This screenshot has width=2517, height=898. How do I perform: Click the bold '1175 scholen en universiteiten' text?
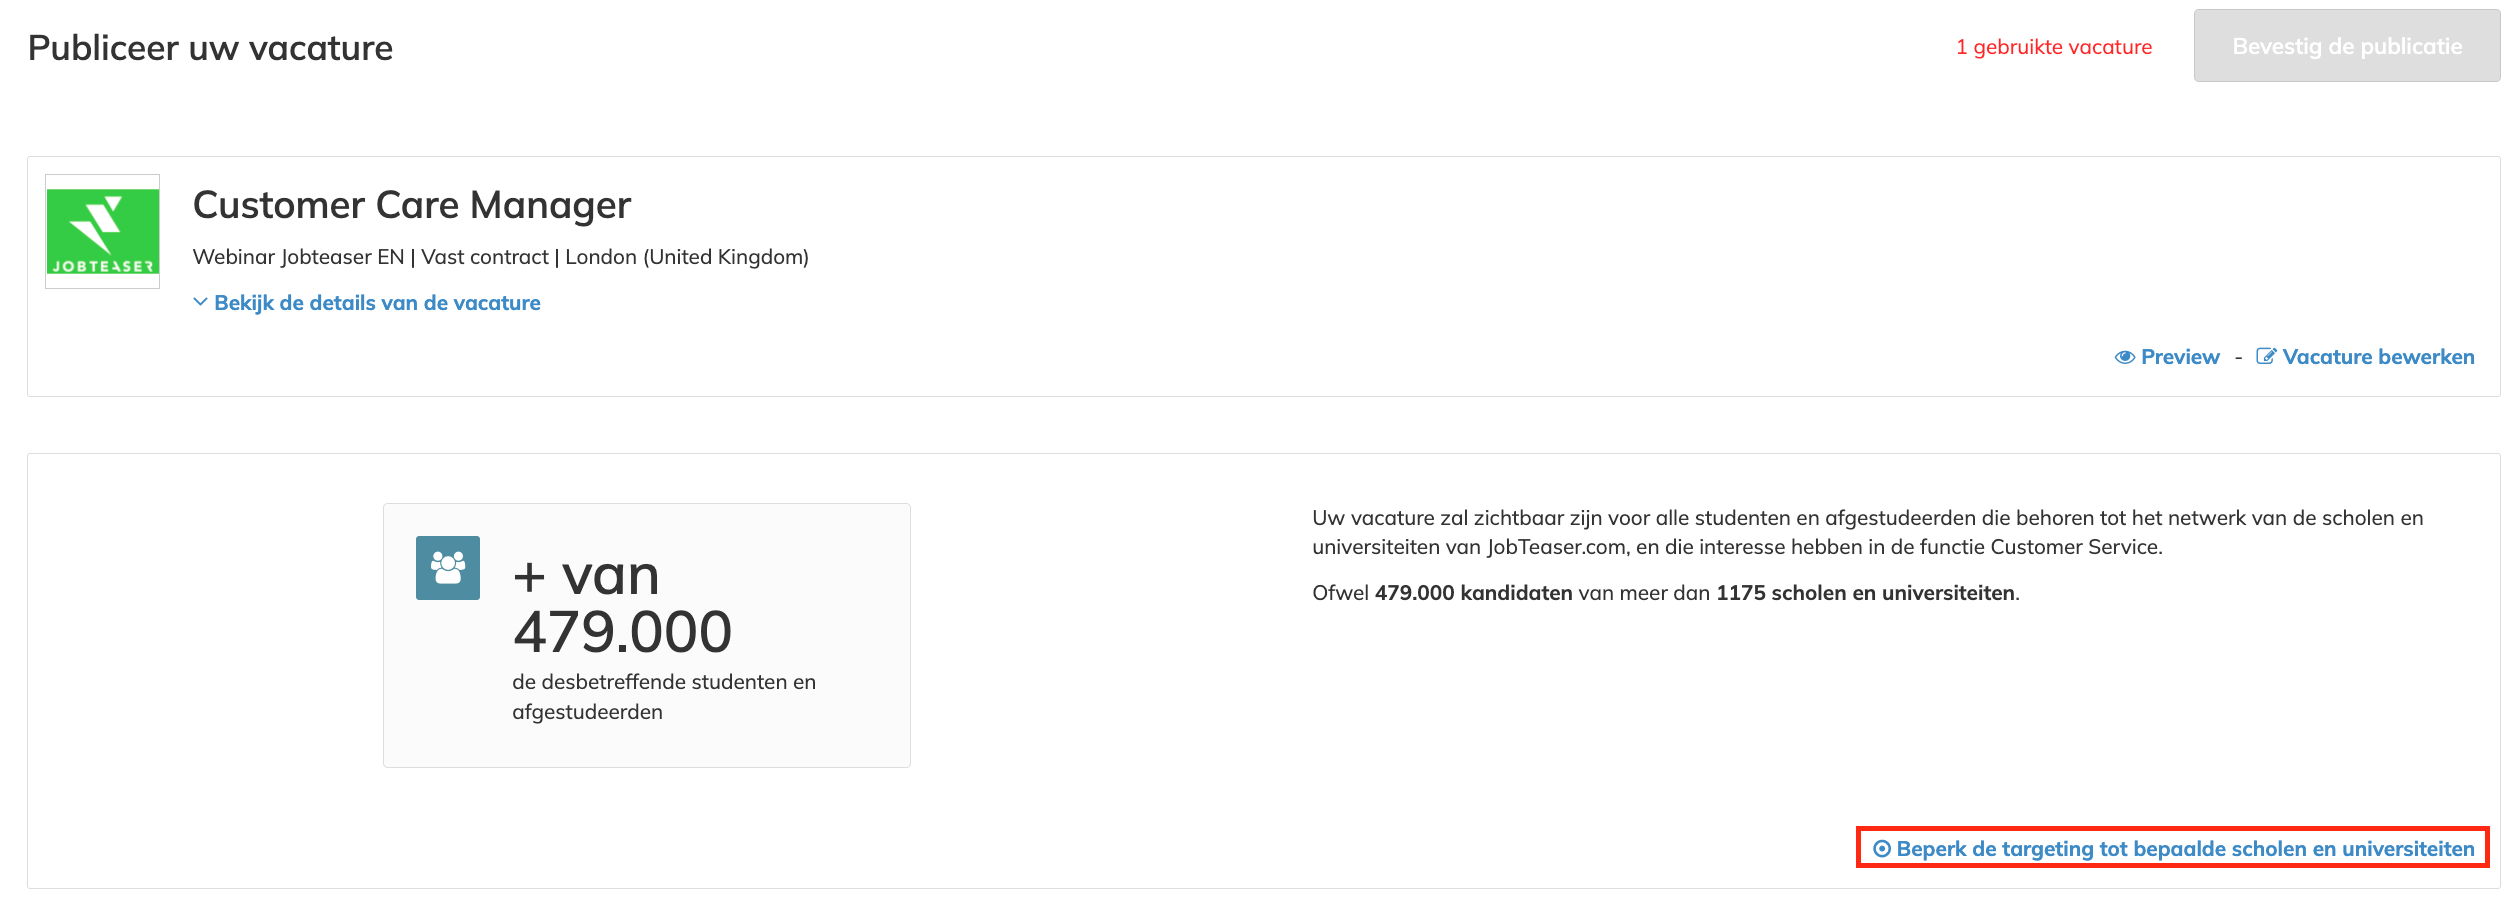click(x=1866, y=593)
